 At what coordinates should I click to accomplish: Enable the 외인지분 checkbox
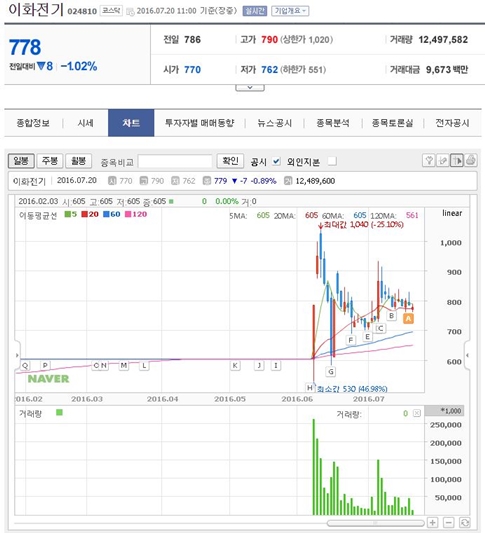point(332,161)
